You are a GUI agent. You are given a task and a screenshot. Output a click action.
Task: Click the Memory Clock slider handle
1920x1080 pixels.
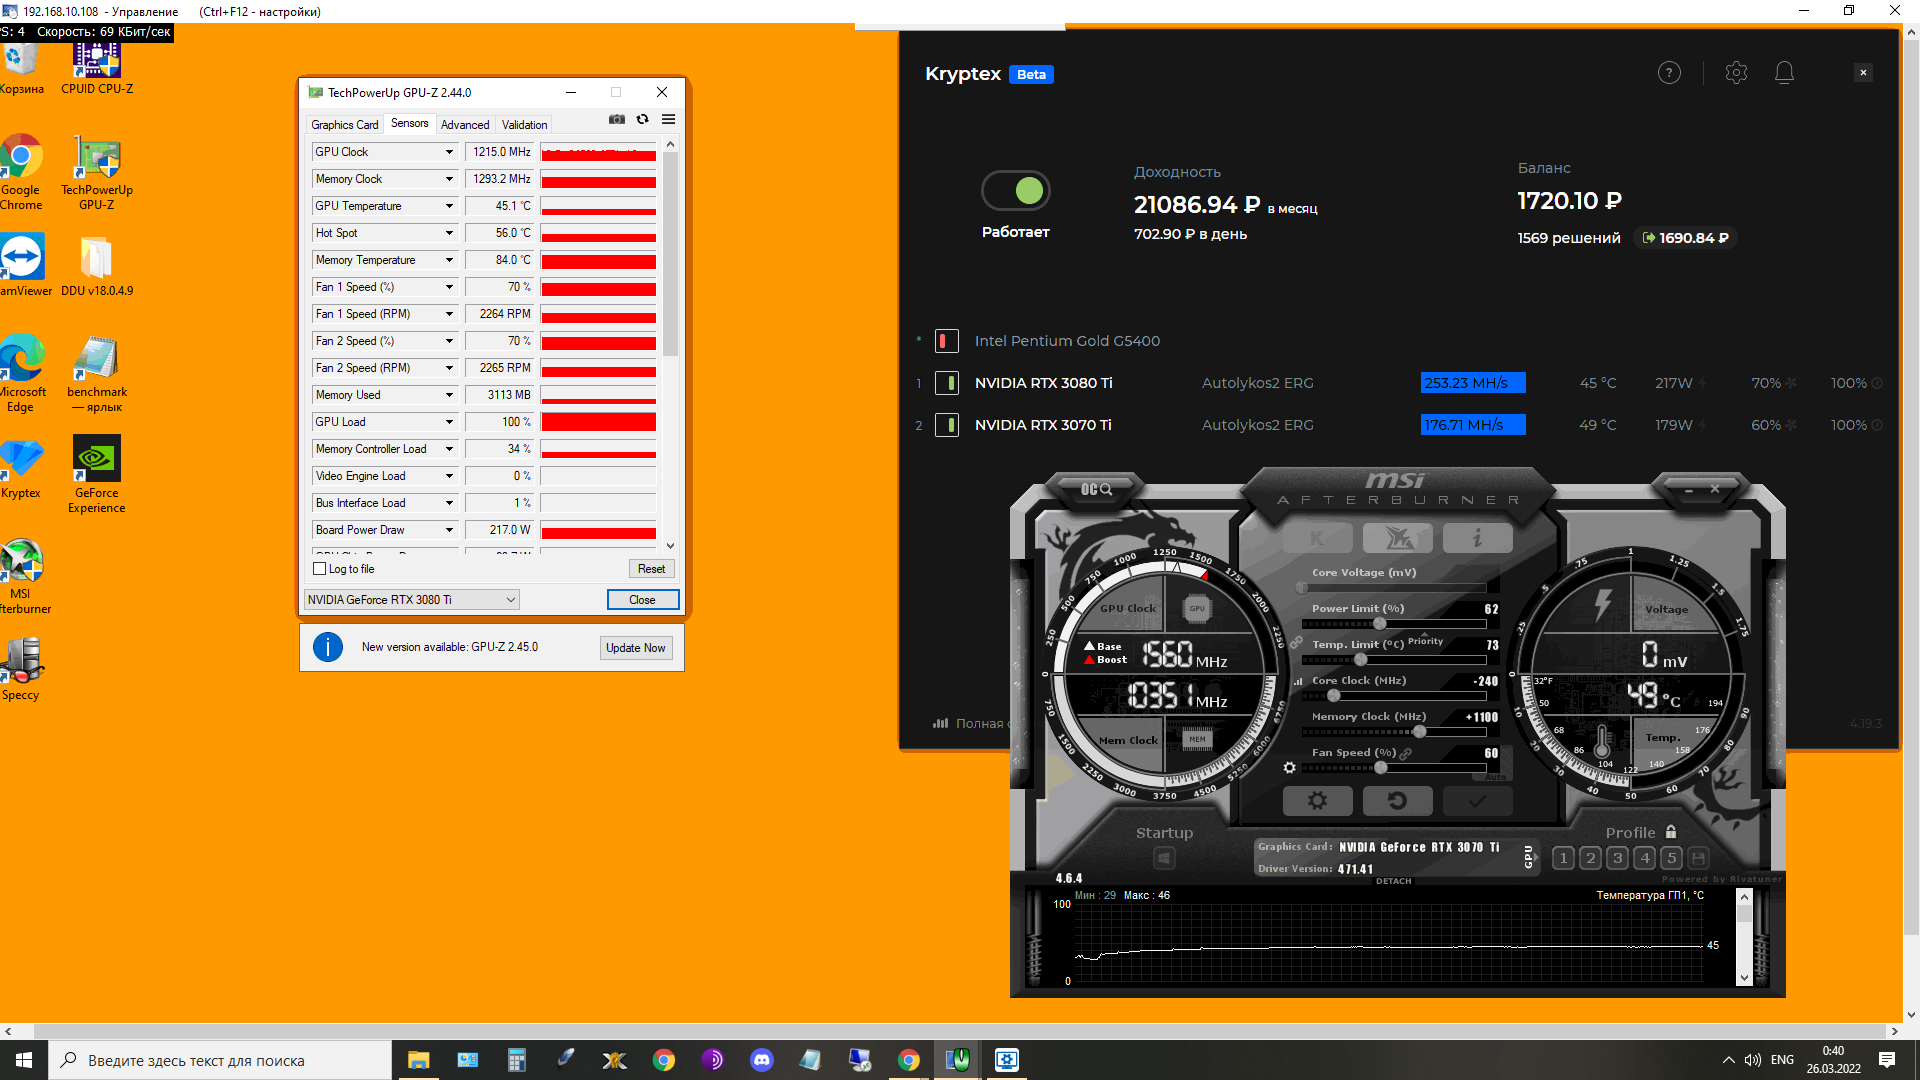click(x=1419, y=732)
